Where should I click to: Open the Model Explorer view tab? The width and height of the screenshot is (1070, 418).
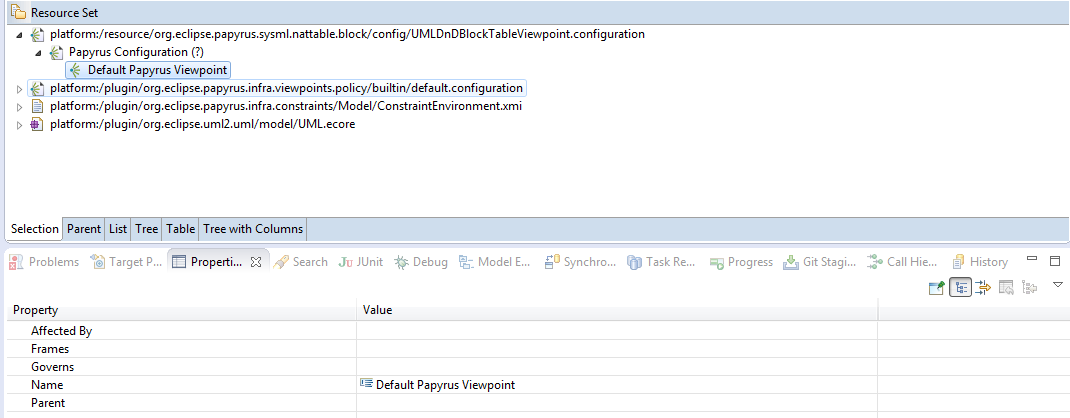[x=495, y=262]
